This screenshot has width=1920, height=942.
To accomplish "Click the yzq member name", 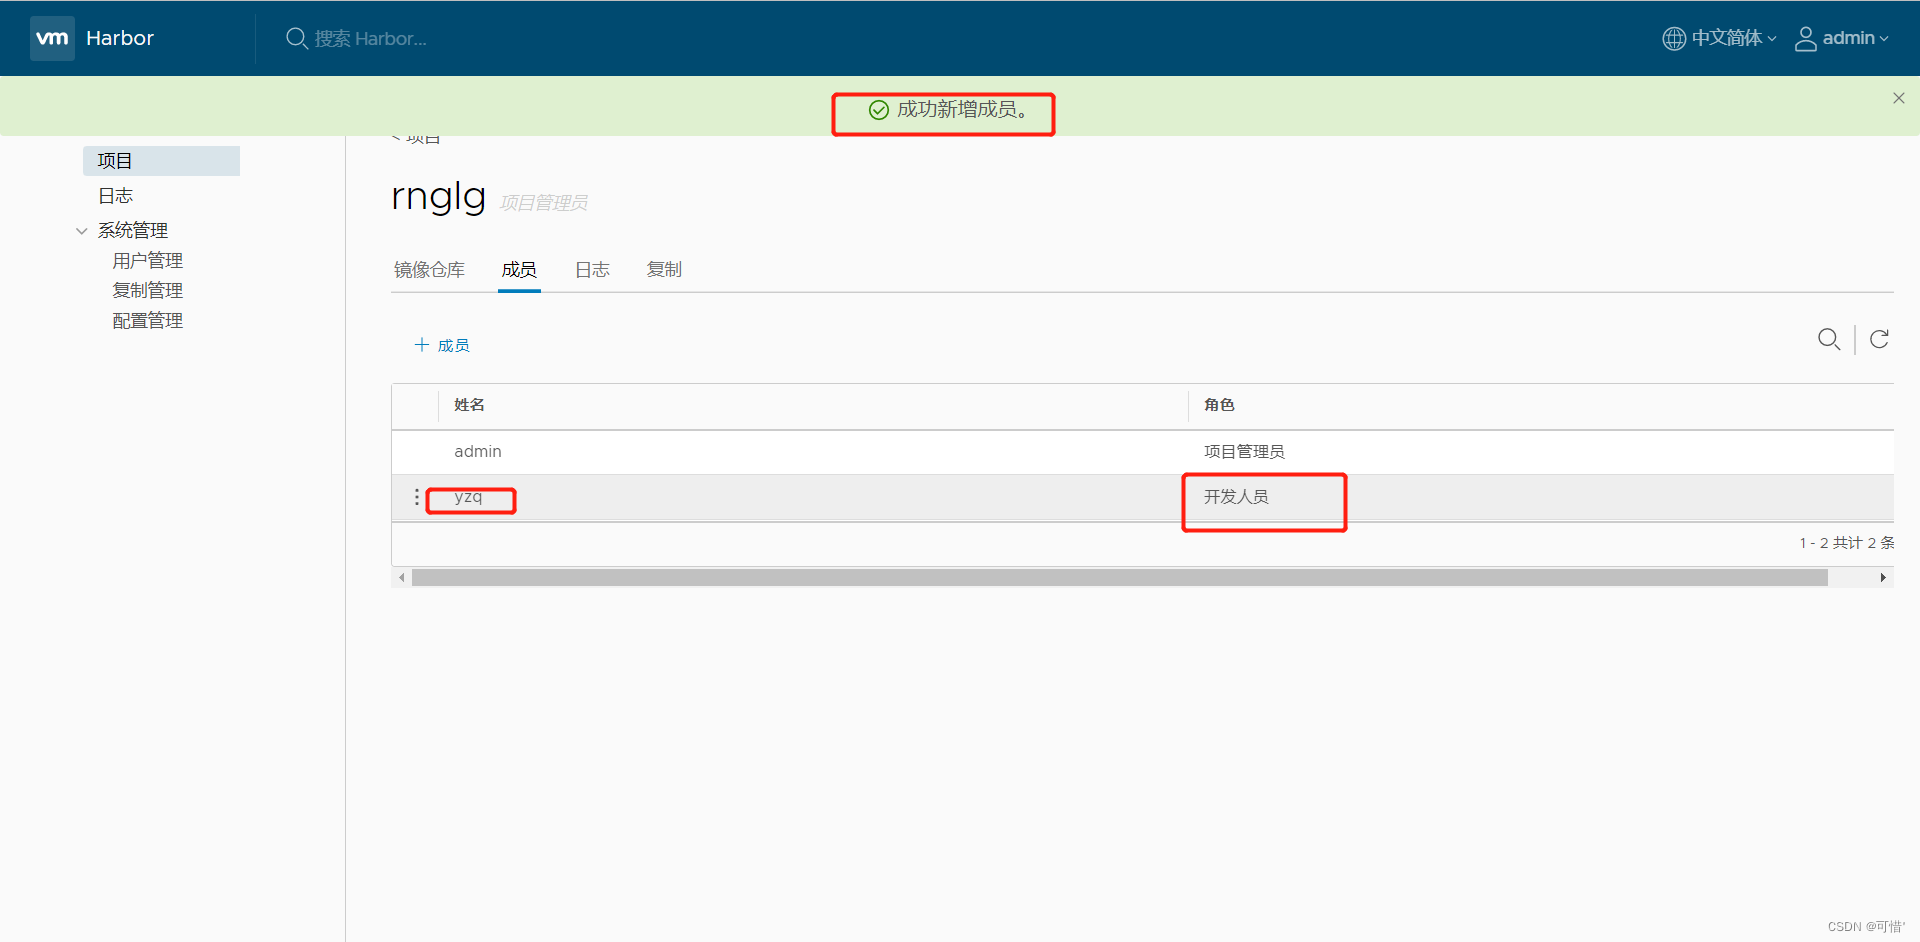I will 468,497.
